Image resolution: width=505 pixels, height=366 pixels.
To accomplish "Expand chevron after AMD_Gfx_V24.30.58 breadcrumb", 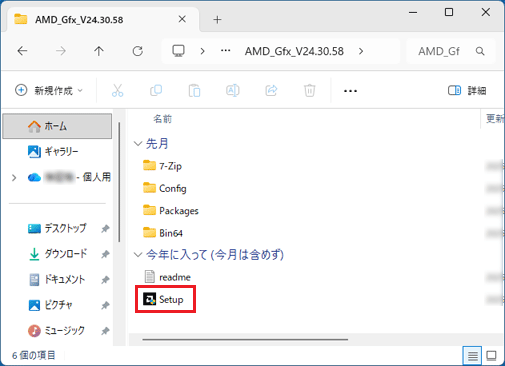I will click(x=361, y=51).
